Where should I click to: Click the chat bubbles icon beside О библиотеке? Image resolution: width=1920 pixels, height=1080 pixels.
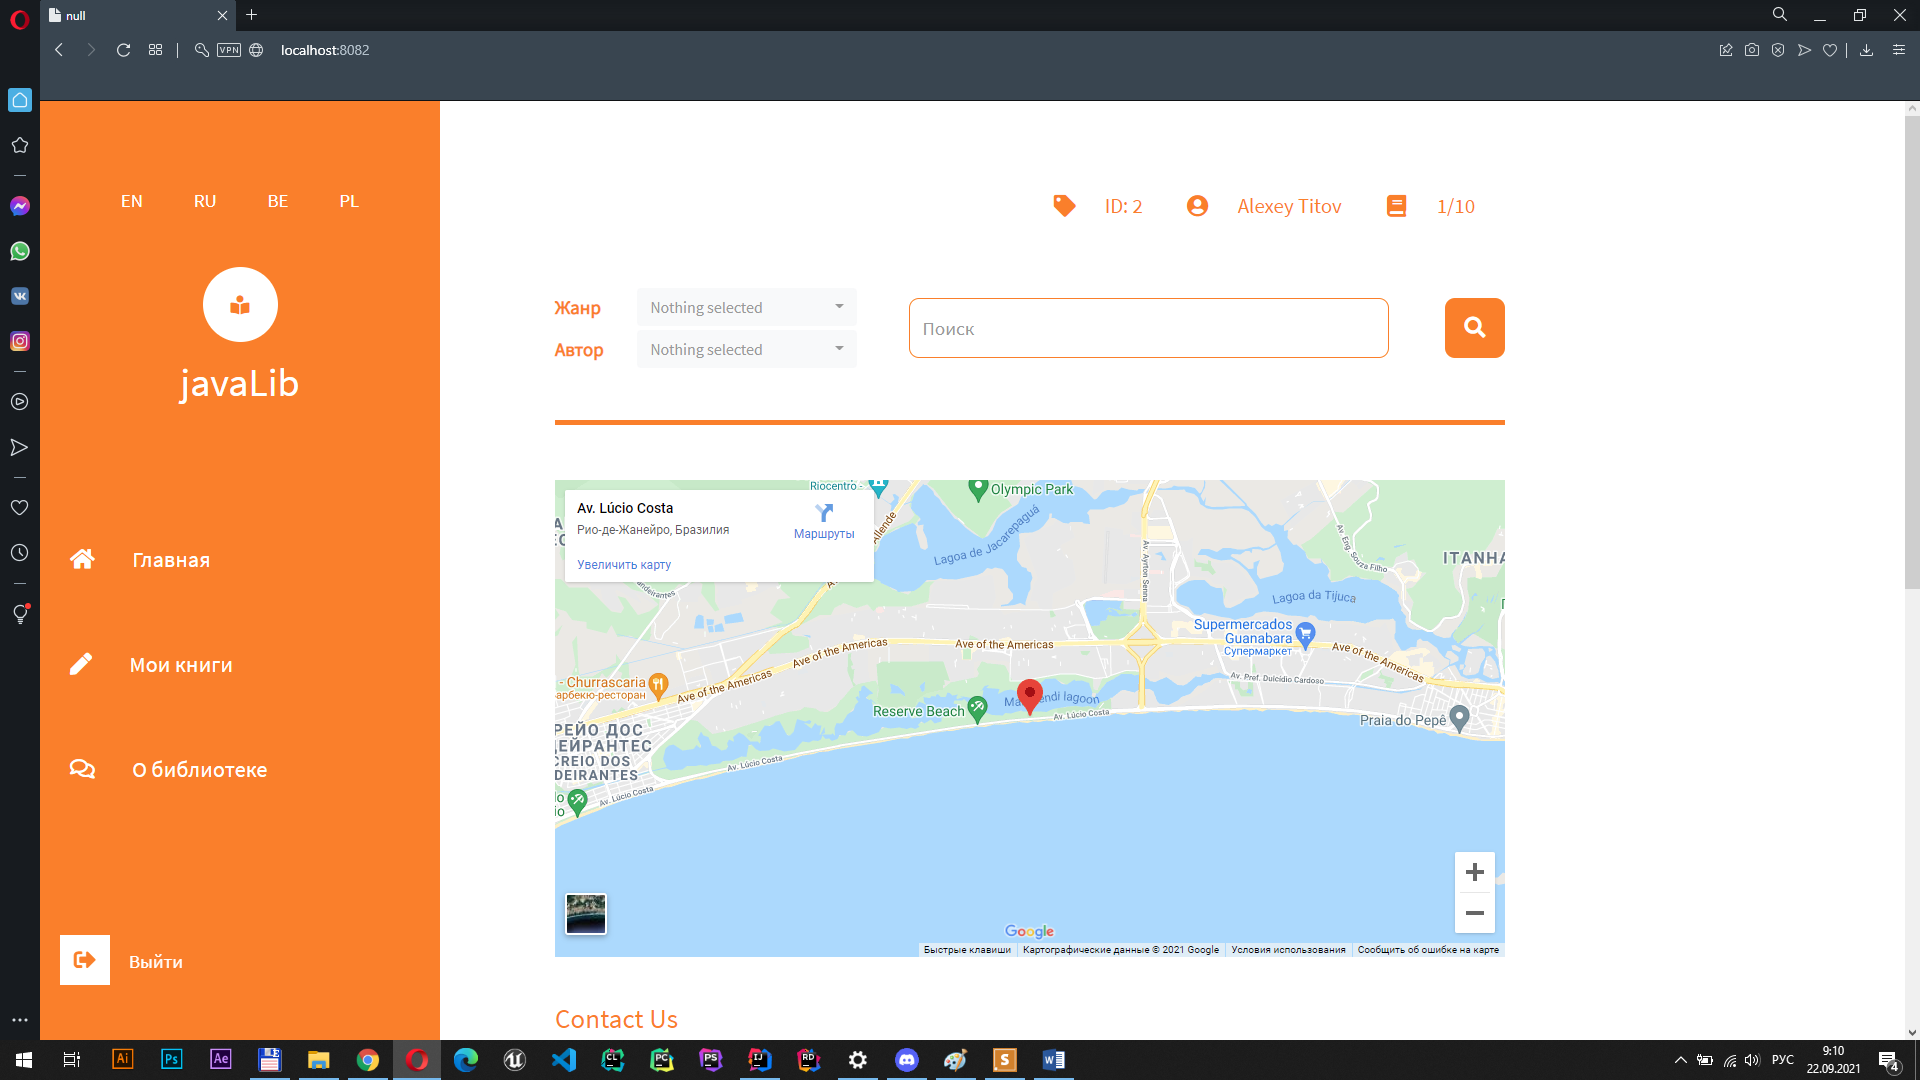coord(82,768)
